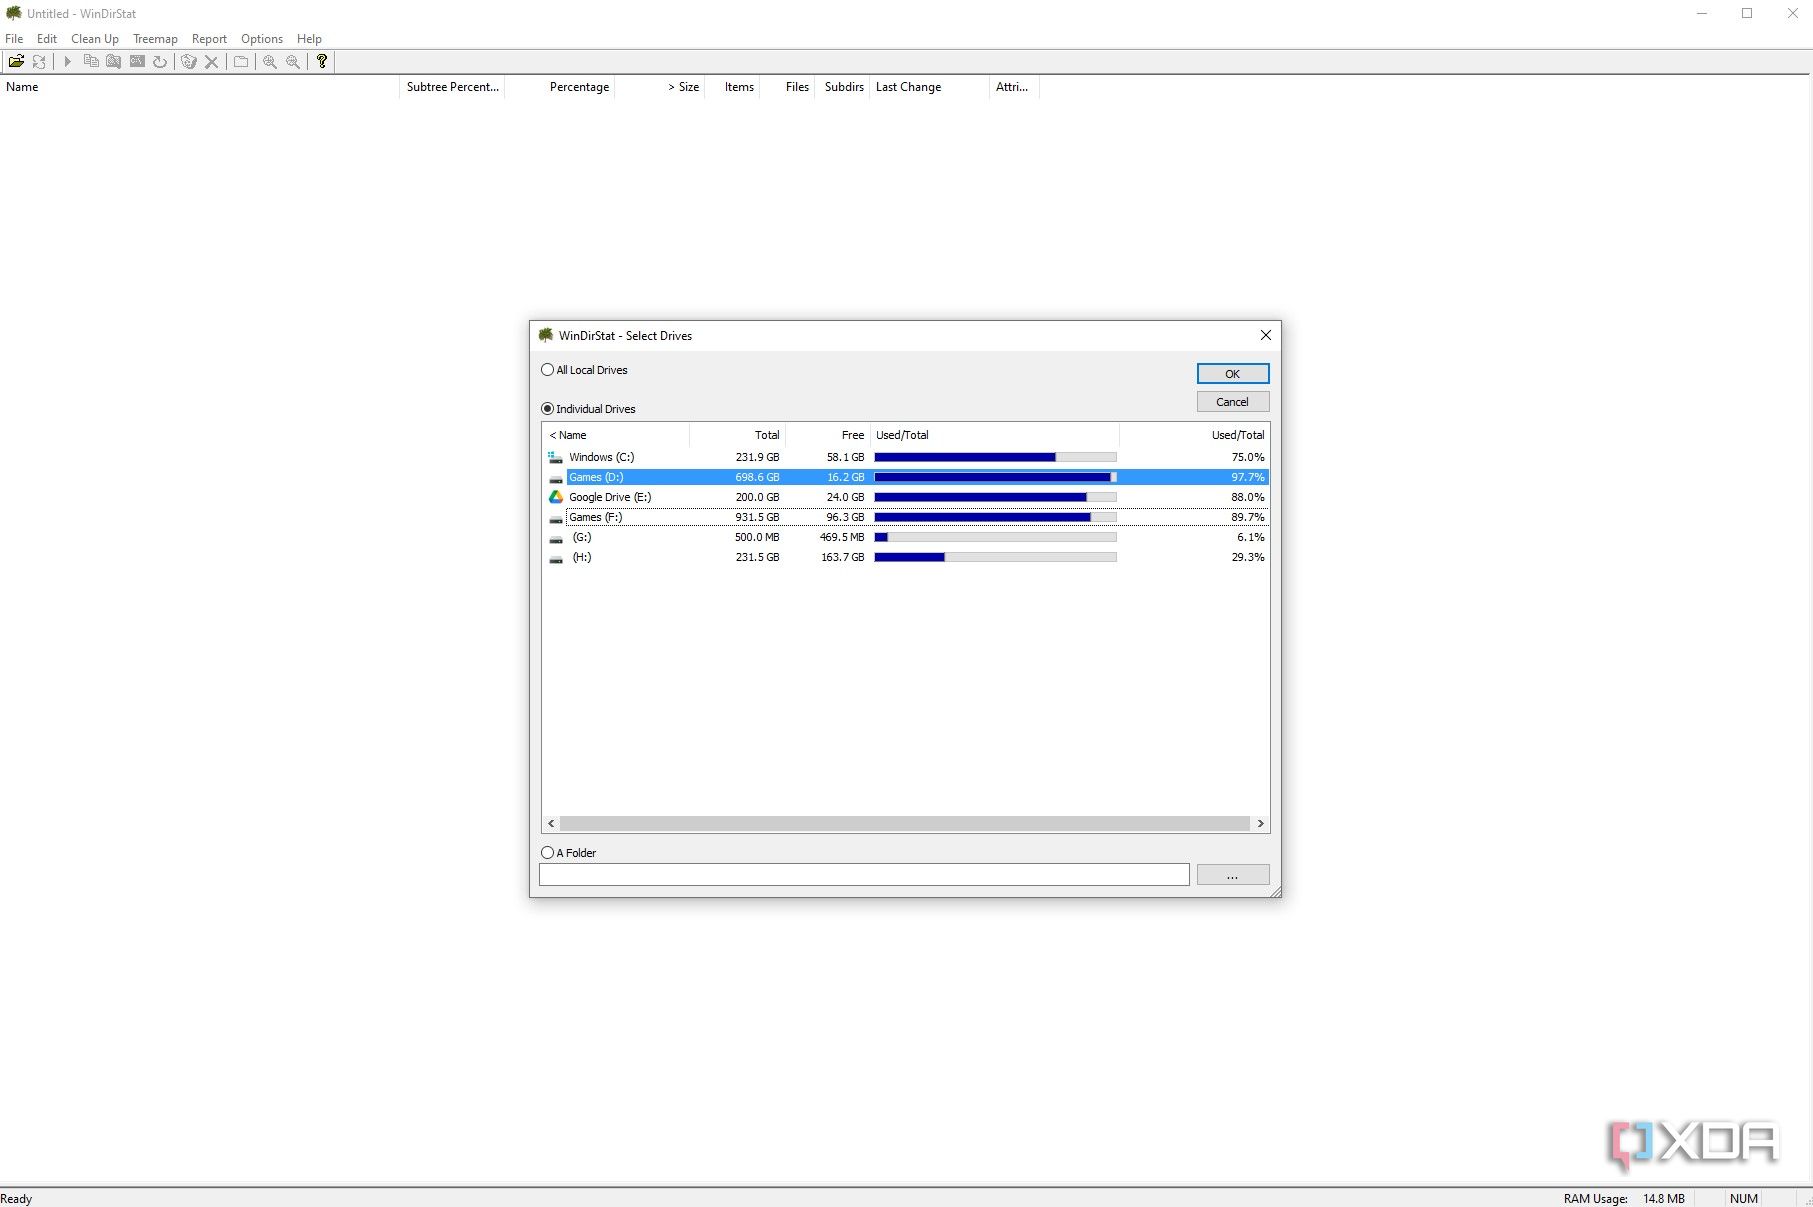Click the usage bar of Games (D:)
Viewport: 1813px width, 1207px height.
tap(995, 477)
